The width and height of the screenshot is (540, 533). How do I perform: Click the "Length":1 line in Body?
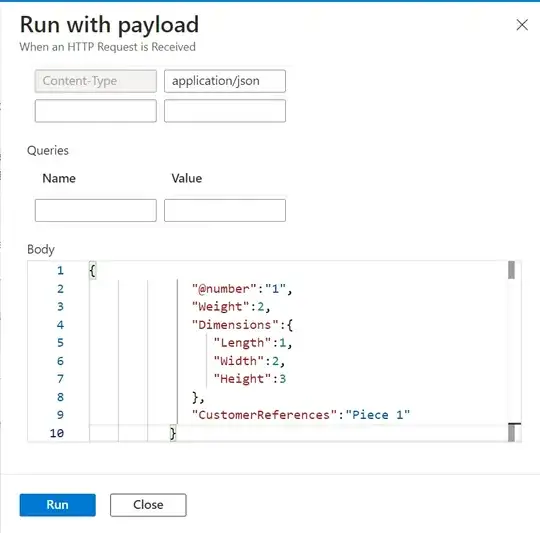click(253, 343)
